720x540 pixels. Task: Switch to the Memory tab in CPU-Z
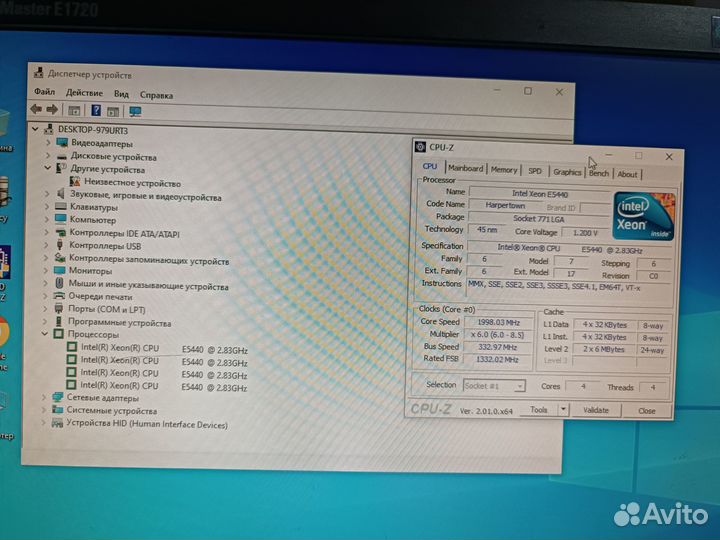[504, 170]
